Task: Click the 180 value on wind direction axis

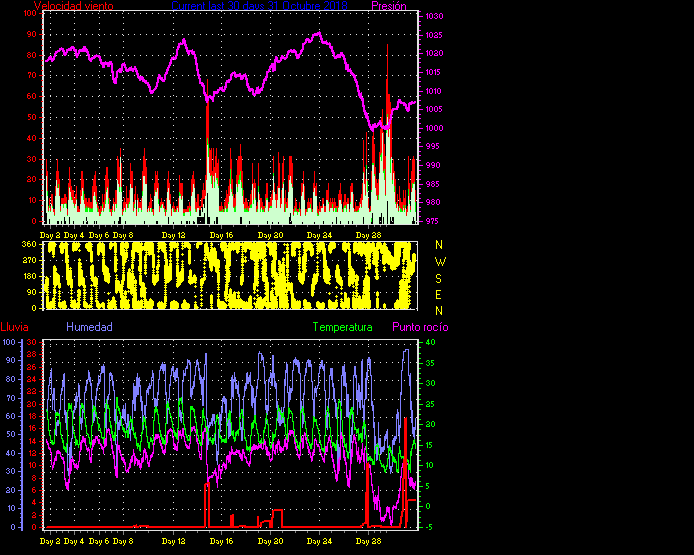Action: 31,277
